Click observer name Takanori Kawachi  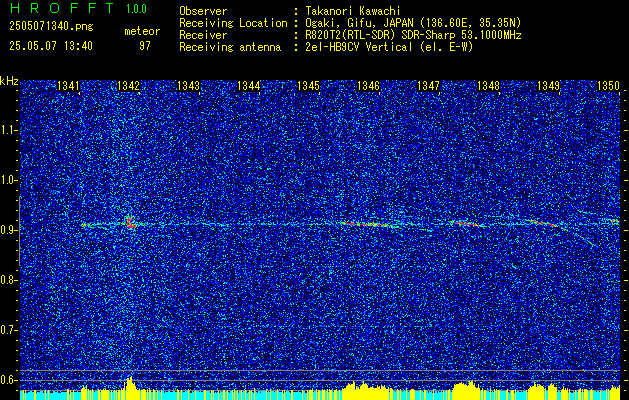coord(353,11)
